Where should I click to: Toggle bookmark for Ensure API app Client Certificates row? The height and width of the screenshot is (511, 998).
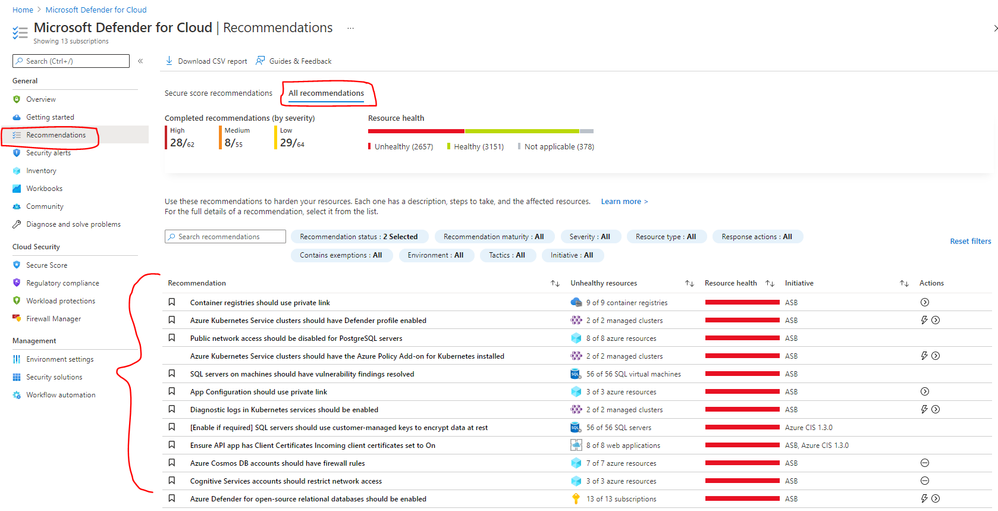[x=171, y=445]
